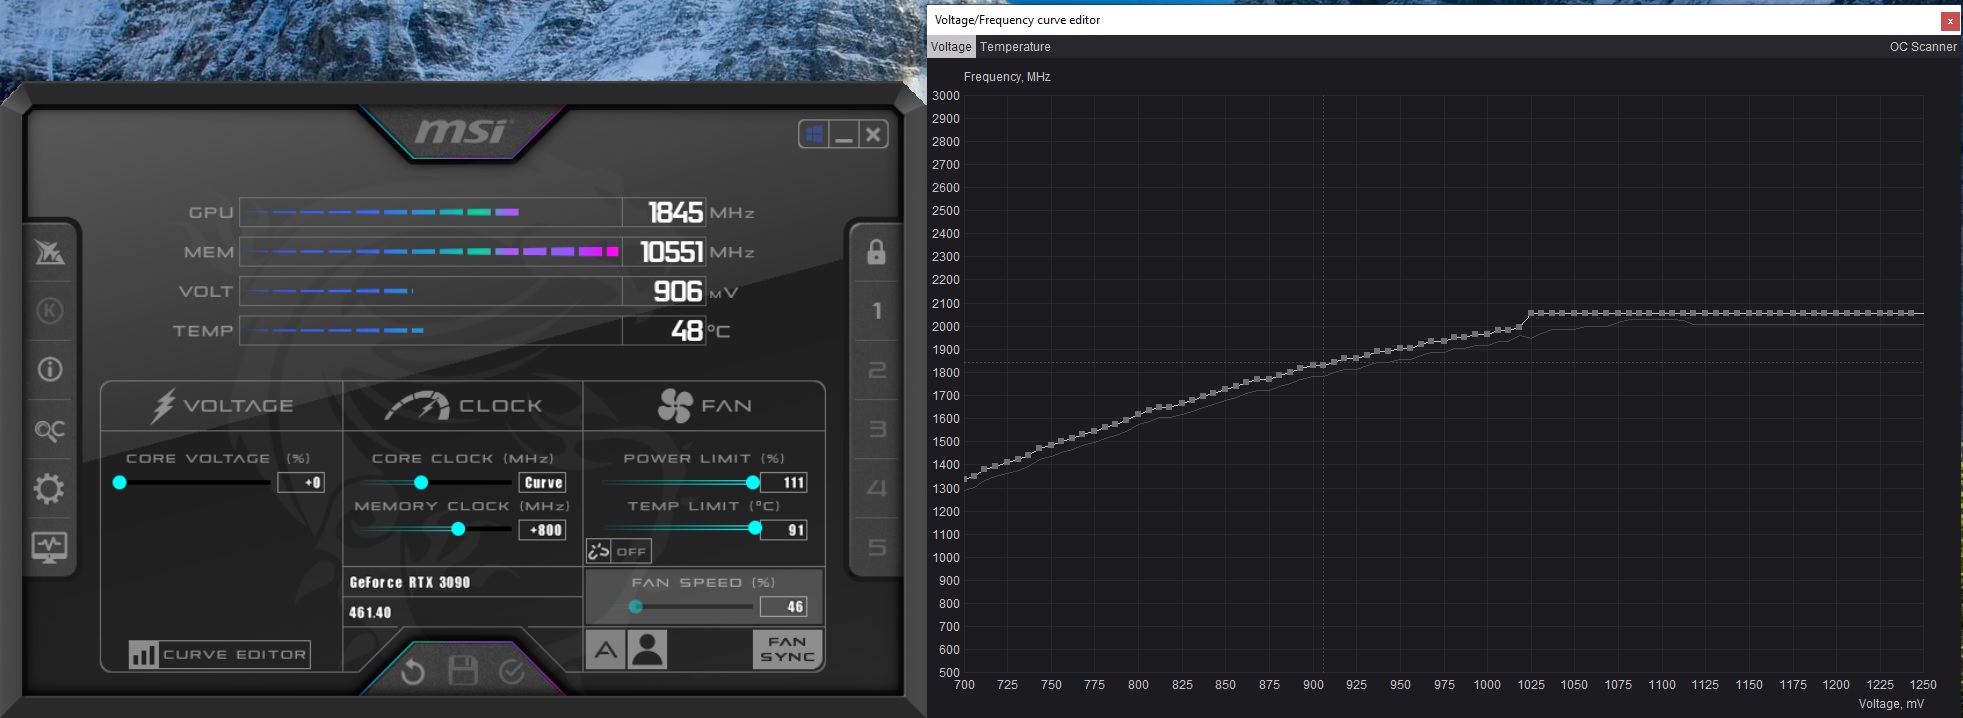Click the Kombustor K icon
Image resolution: width=1963 pixels, height=718 pixels.
pyautogui.click(x=49, y=311)
